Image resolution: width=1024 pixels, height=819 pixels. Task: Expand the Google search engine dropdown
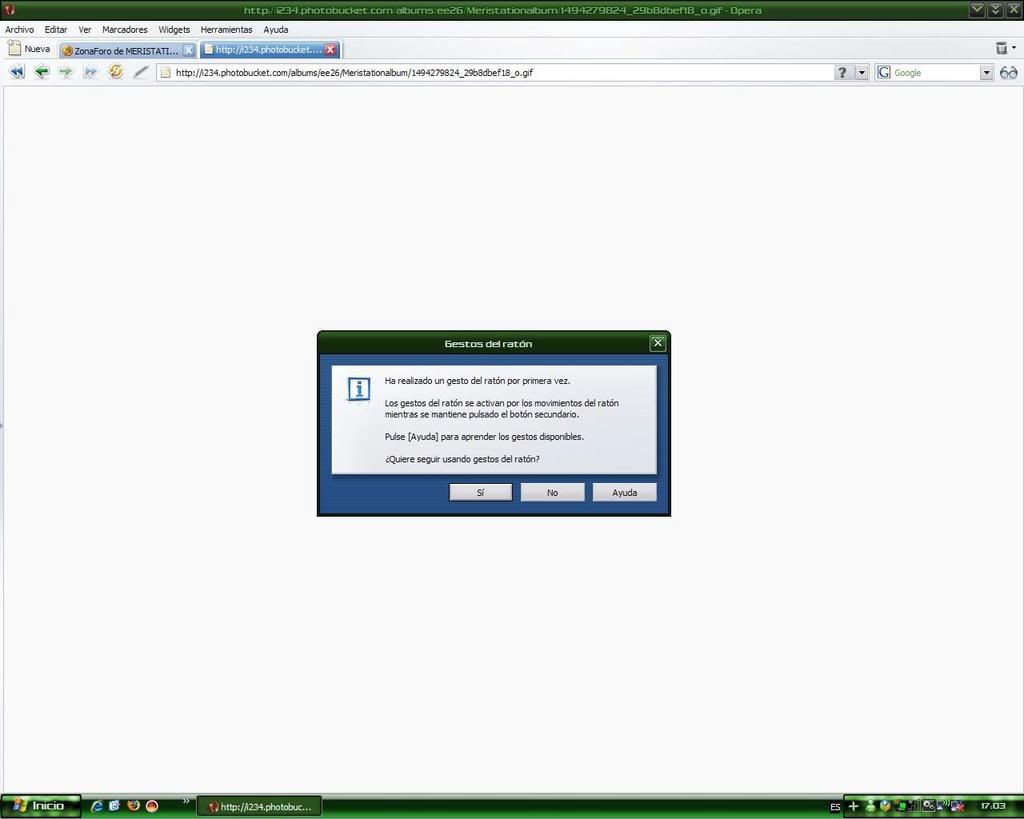(986, 72)
